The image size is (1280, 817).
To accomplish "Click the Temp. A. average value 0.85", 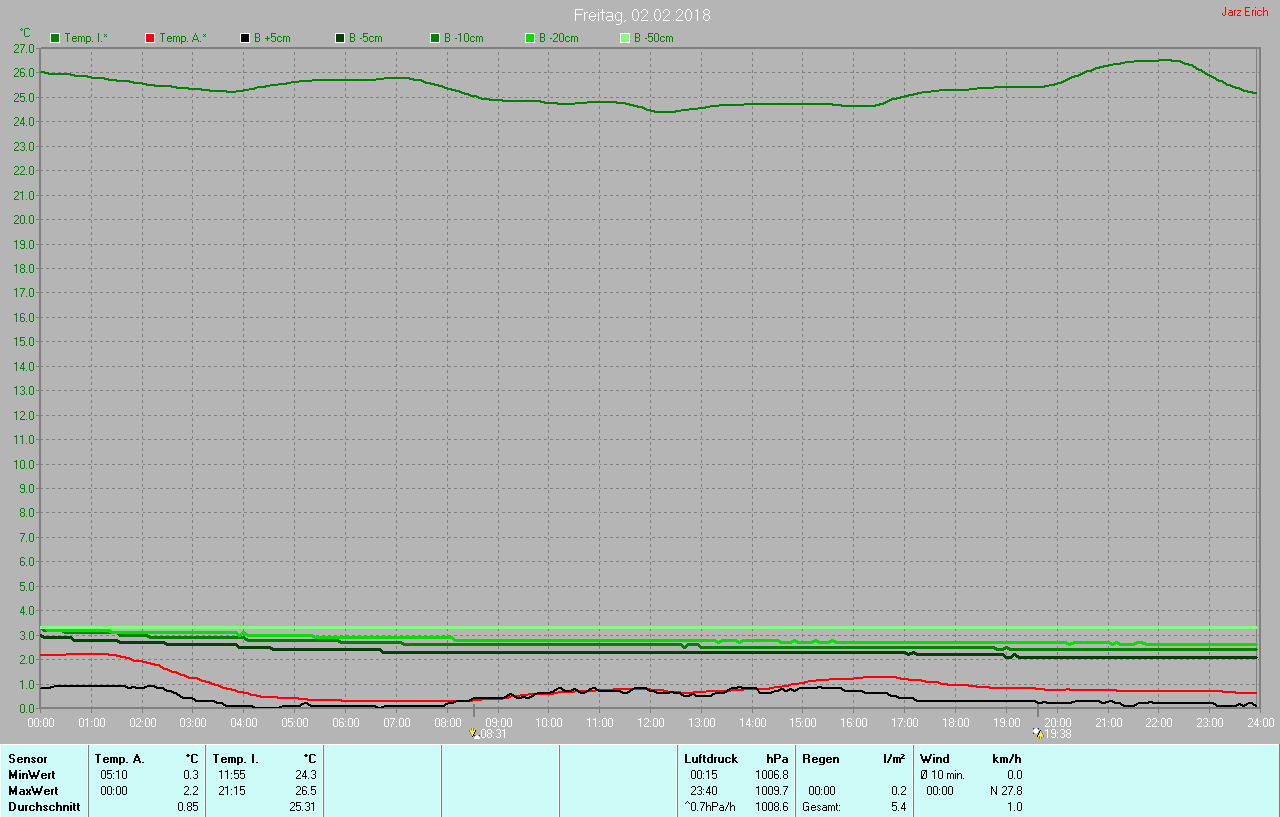I will point(188,807).
